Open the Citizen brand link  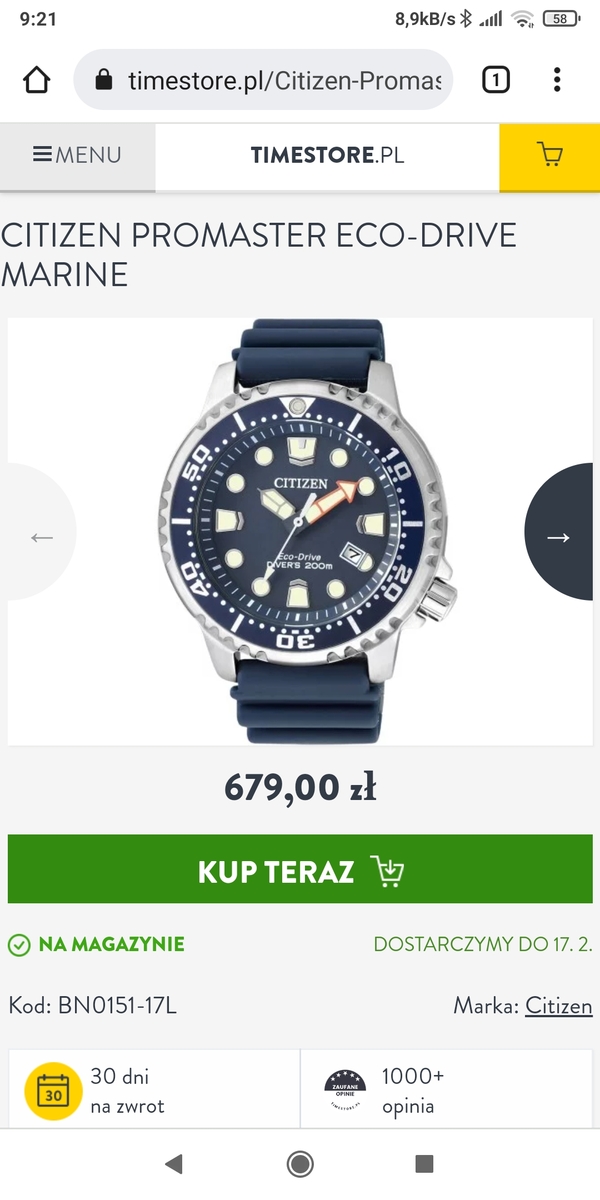coord(559,1005)
